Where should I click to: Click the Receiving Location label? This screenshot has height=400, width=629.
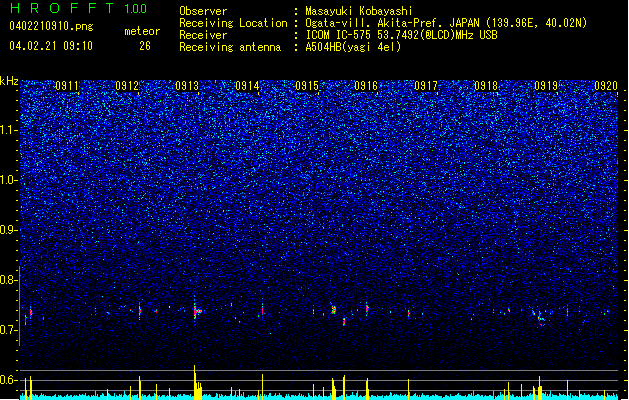[x=233, y=23]
